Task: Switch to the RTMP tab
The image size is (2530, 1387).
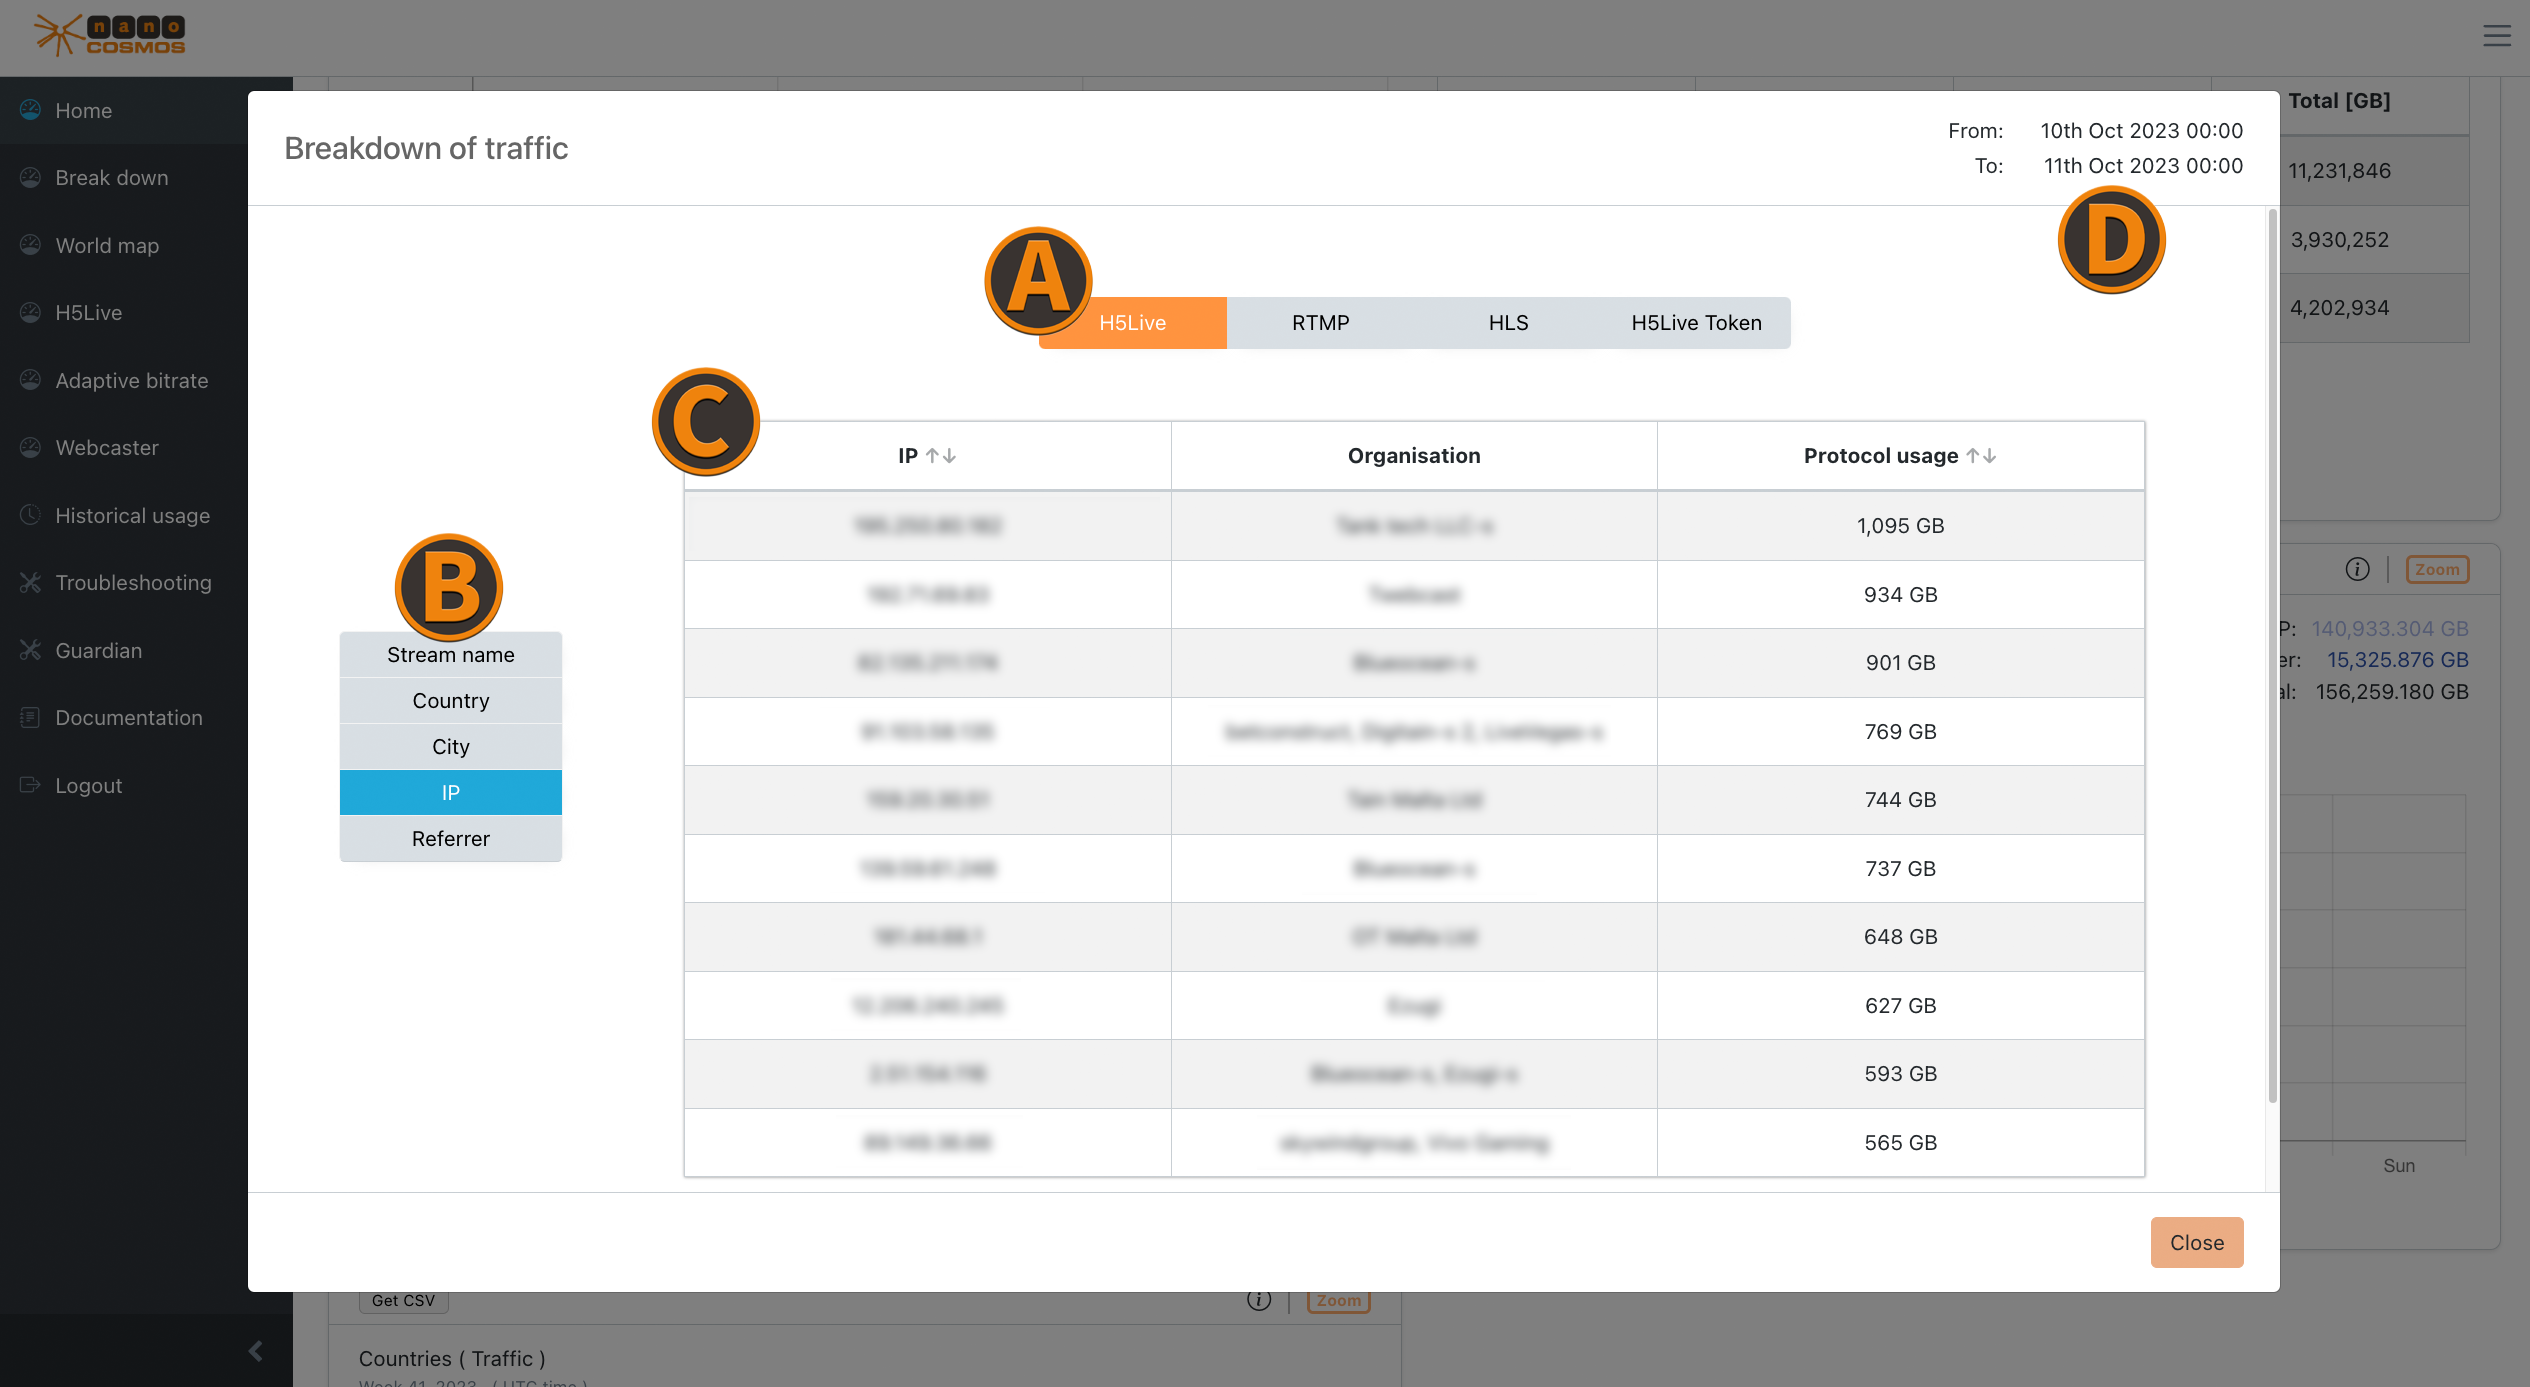Action: click(x=1321, y=322)
